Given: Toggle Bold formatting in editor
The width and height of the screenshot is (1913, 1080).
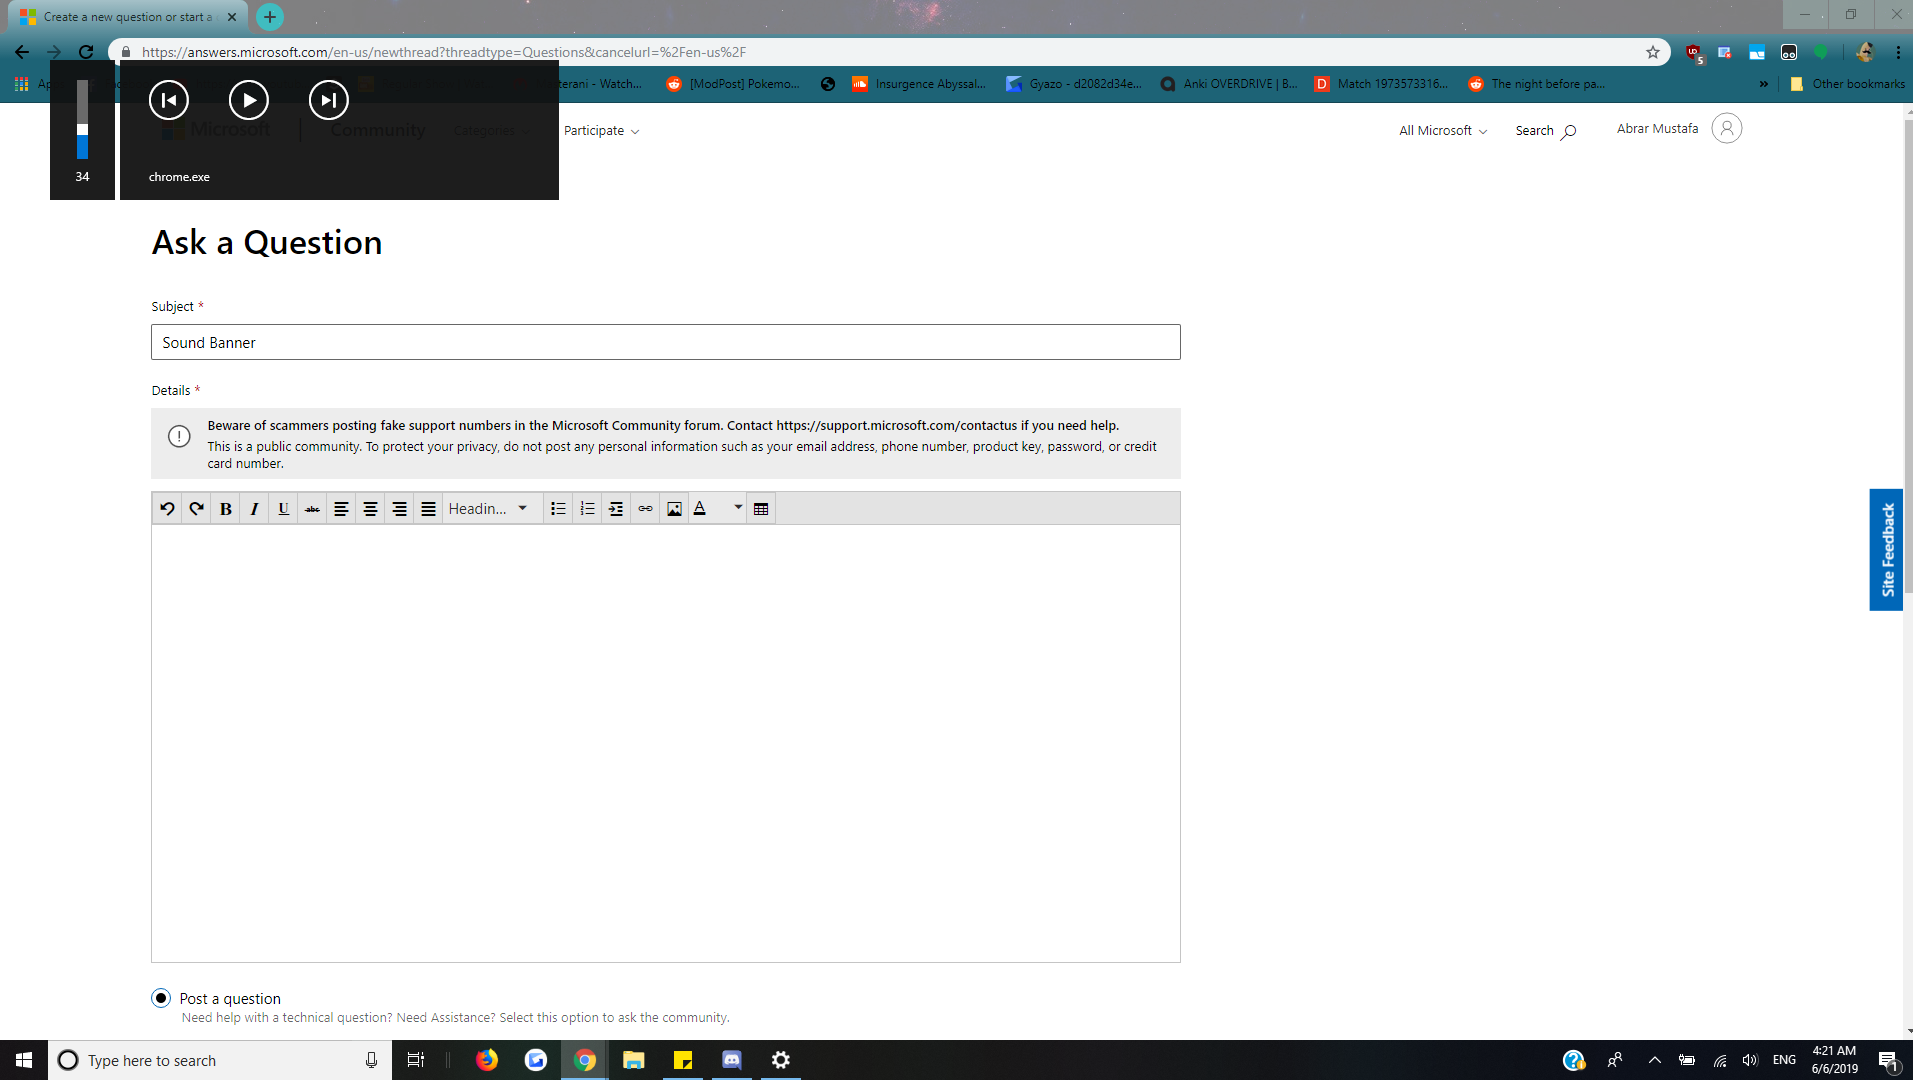Looking at the screenshot, I should coord(225,508).
